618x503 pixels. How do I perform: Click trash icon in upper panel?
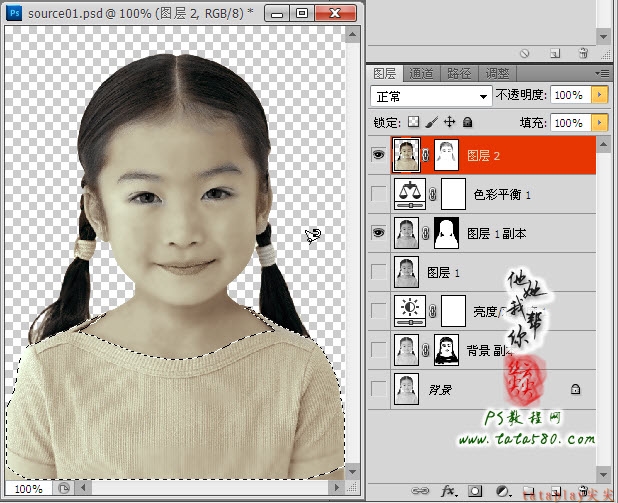tap(584, 53)
